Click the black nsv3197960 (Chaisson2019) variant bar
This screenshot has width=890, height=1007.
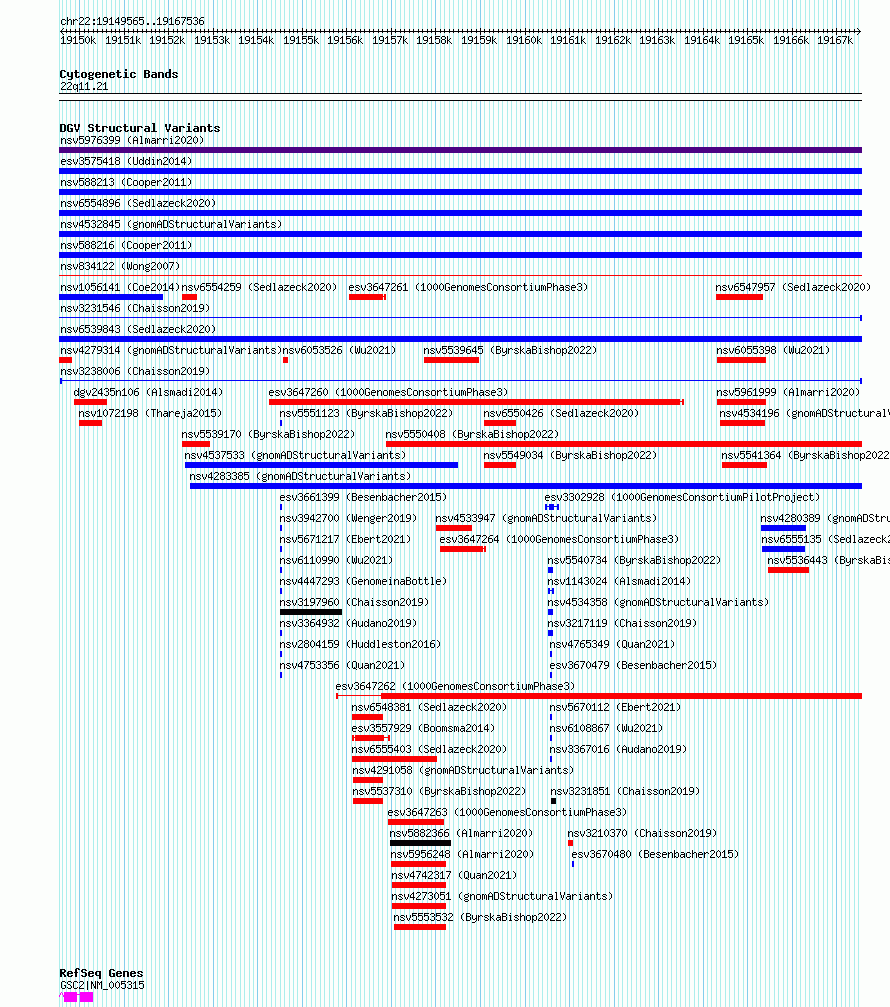(x=311, y=612)
